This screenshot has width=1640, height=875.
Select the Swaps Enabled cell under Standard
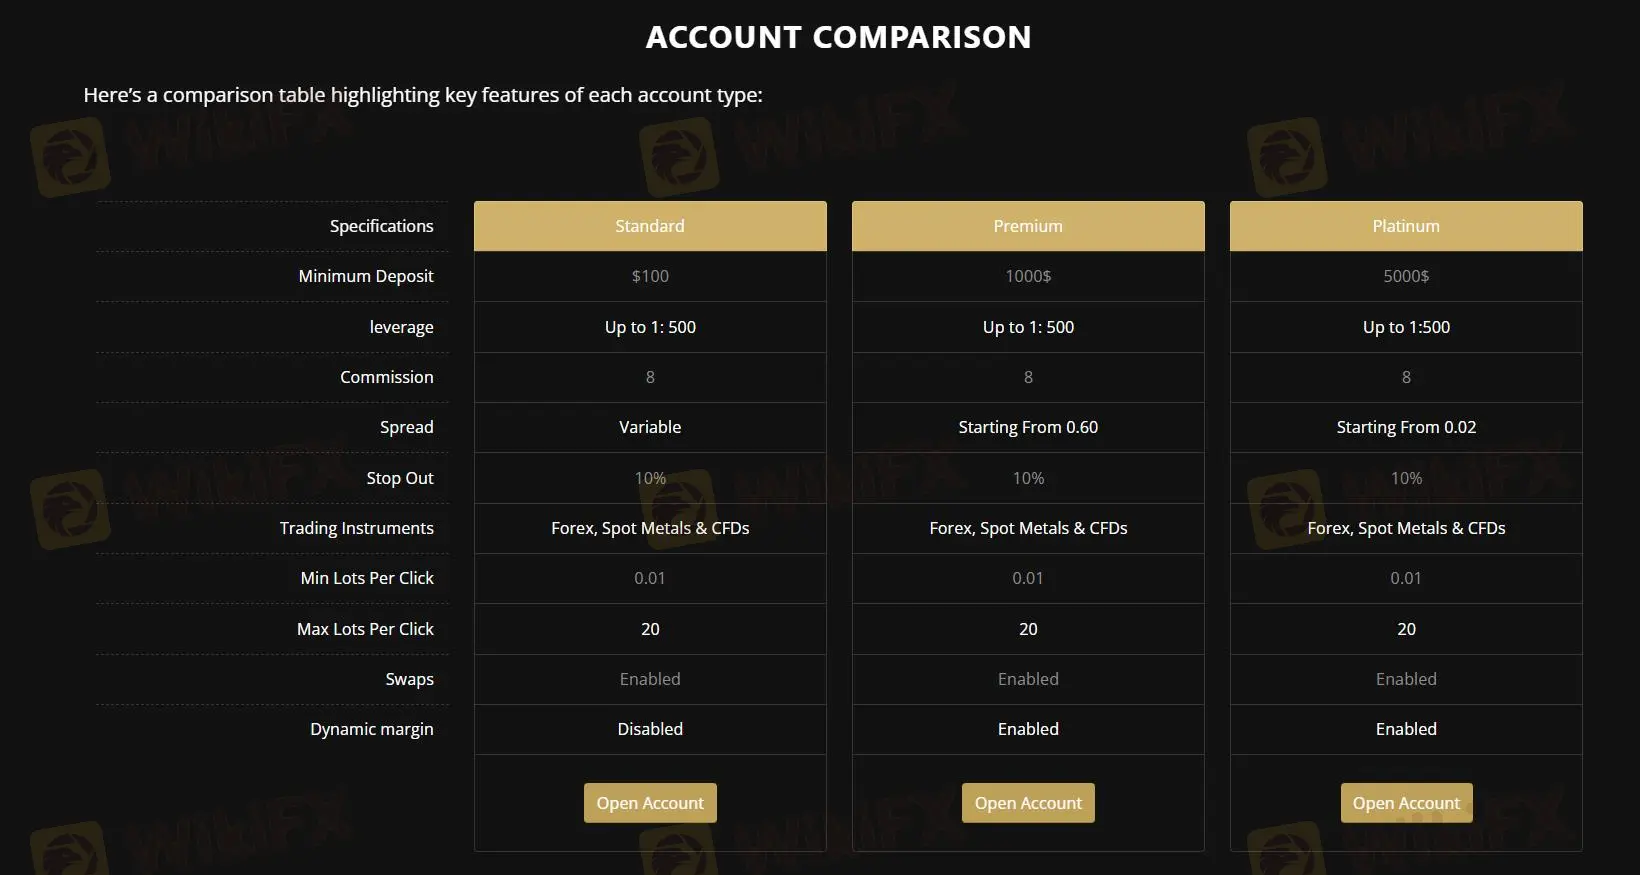(649, 679)
